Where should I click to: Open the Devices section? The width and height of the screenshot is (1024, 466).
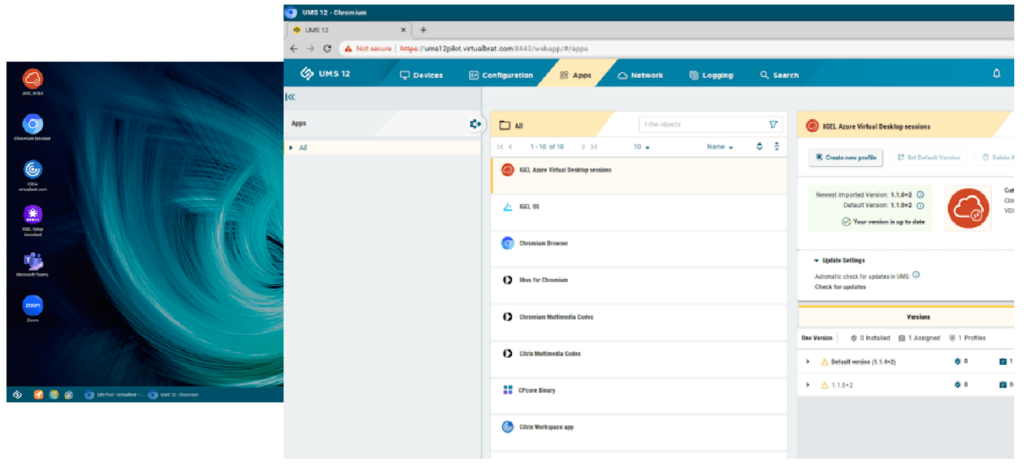[421, 75]
